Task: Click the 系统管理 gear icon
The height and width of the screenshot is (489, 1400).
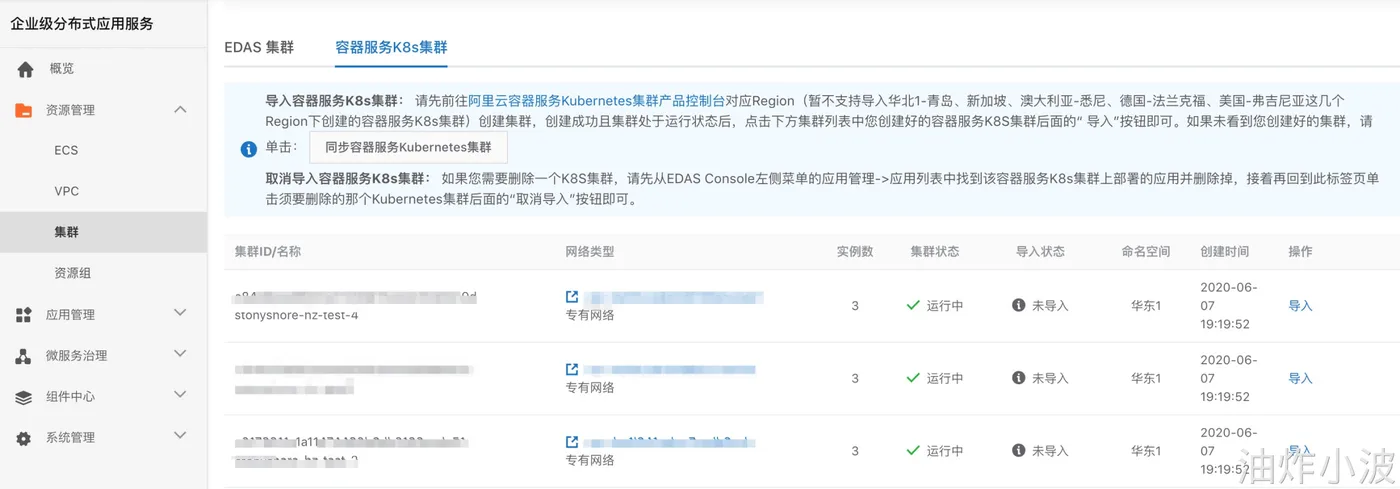Action: [x=24, y=438]
